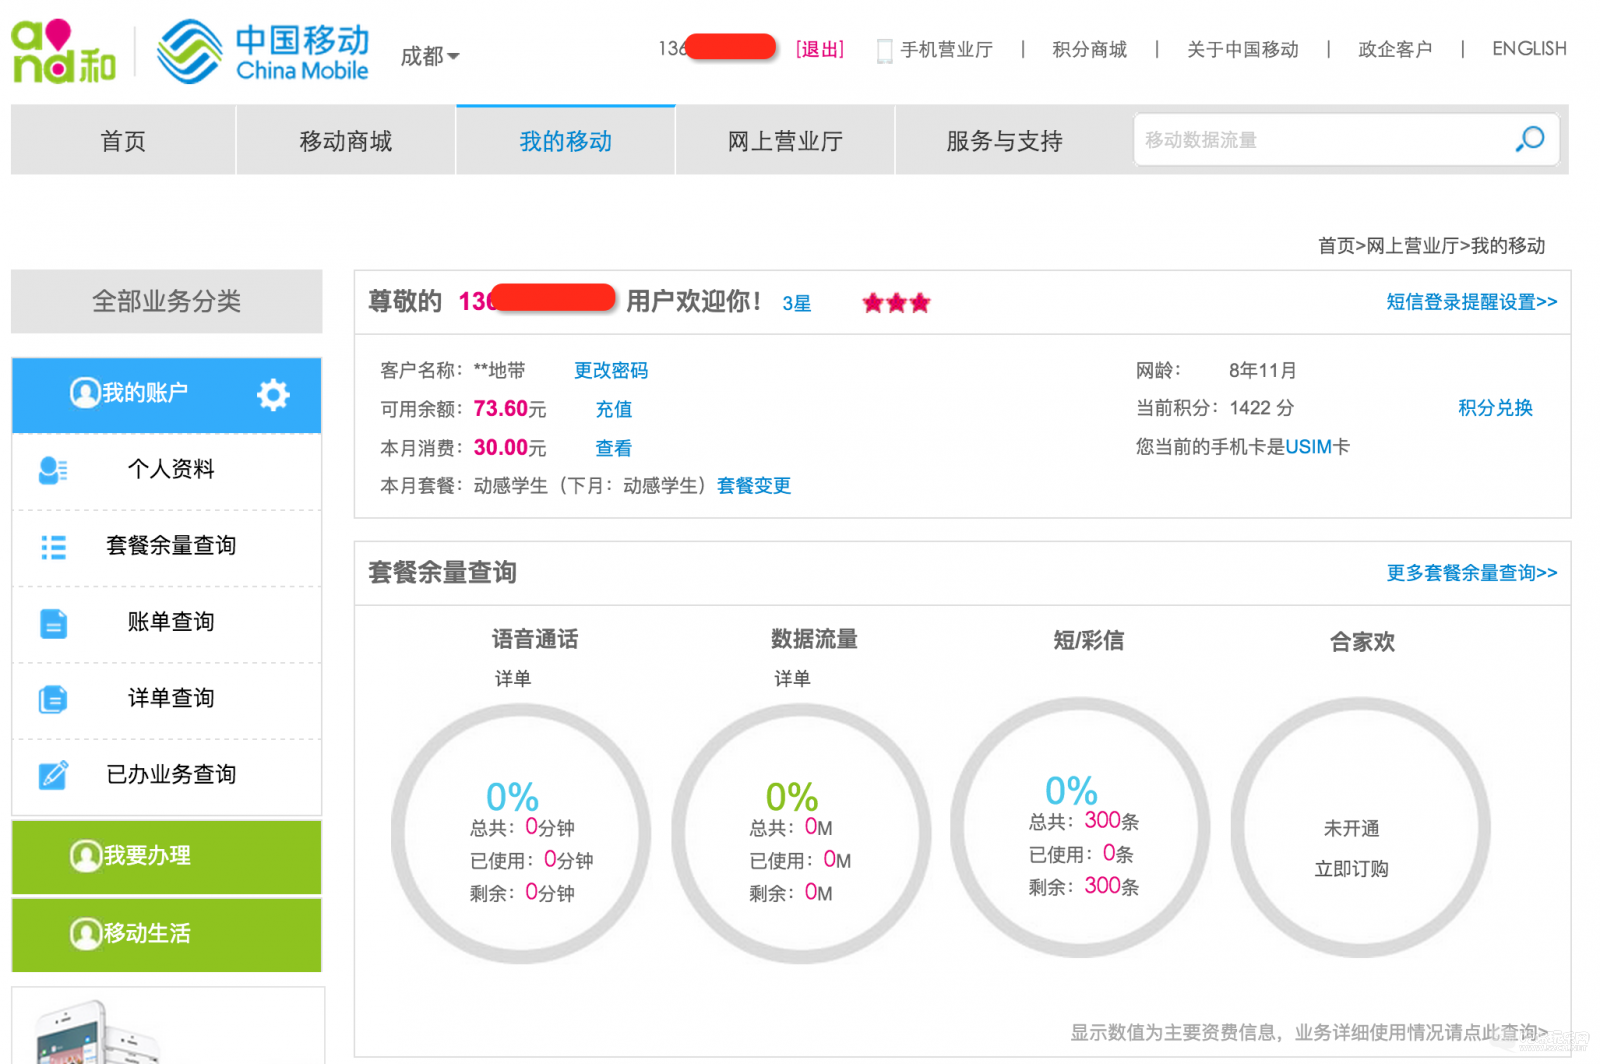Click 详单 under 数据流量
1600x1064 pixels.
coord(792,678)
